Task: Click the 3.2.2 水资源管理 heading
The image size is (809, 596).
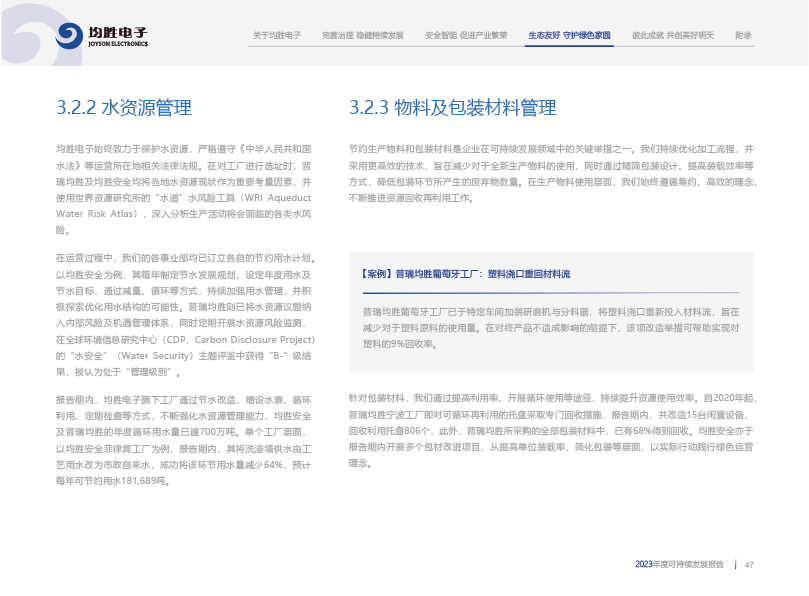Action: 123,108
